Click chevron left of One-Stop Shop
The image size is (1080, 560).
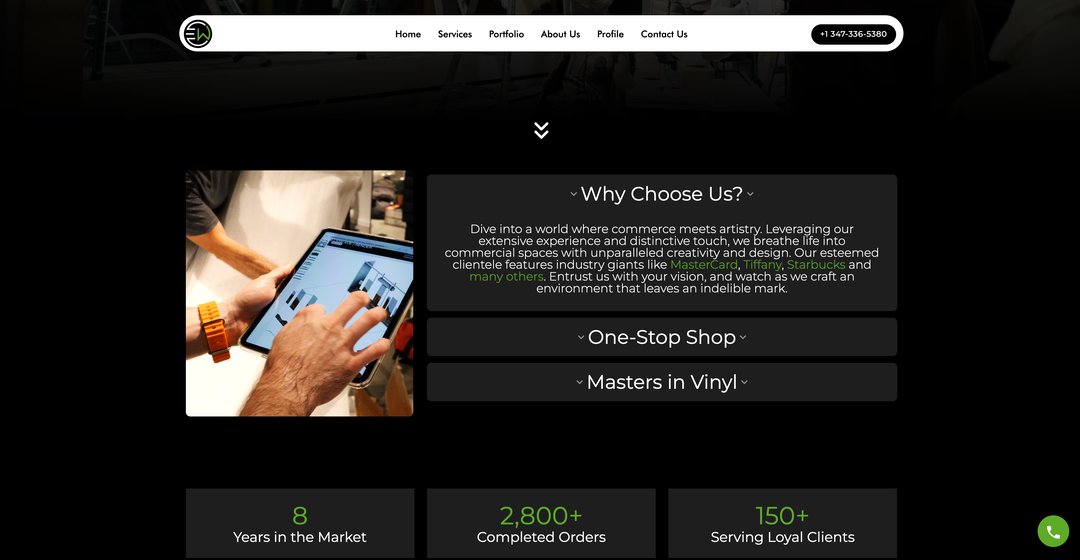point(581,338)
